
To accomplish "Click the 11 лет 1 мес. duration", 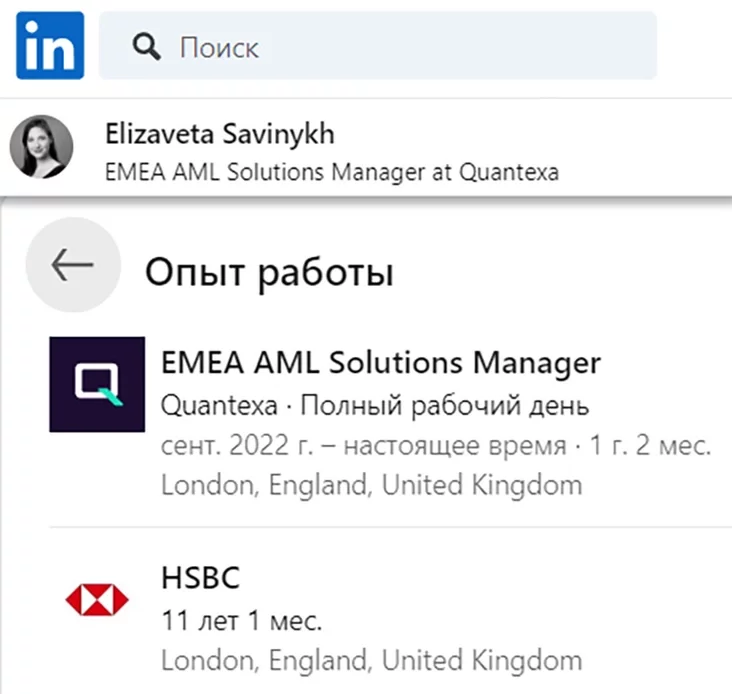I will [x=242, y=621].
